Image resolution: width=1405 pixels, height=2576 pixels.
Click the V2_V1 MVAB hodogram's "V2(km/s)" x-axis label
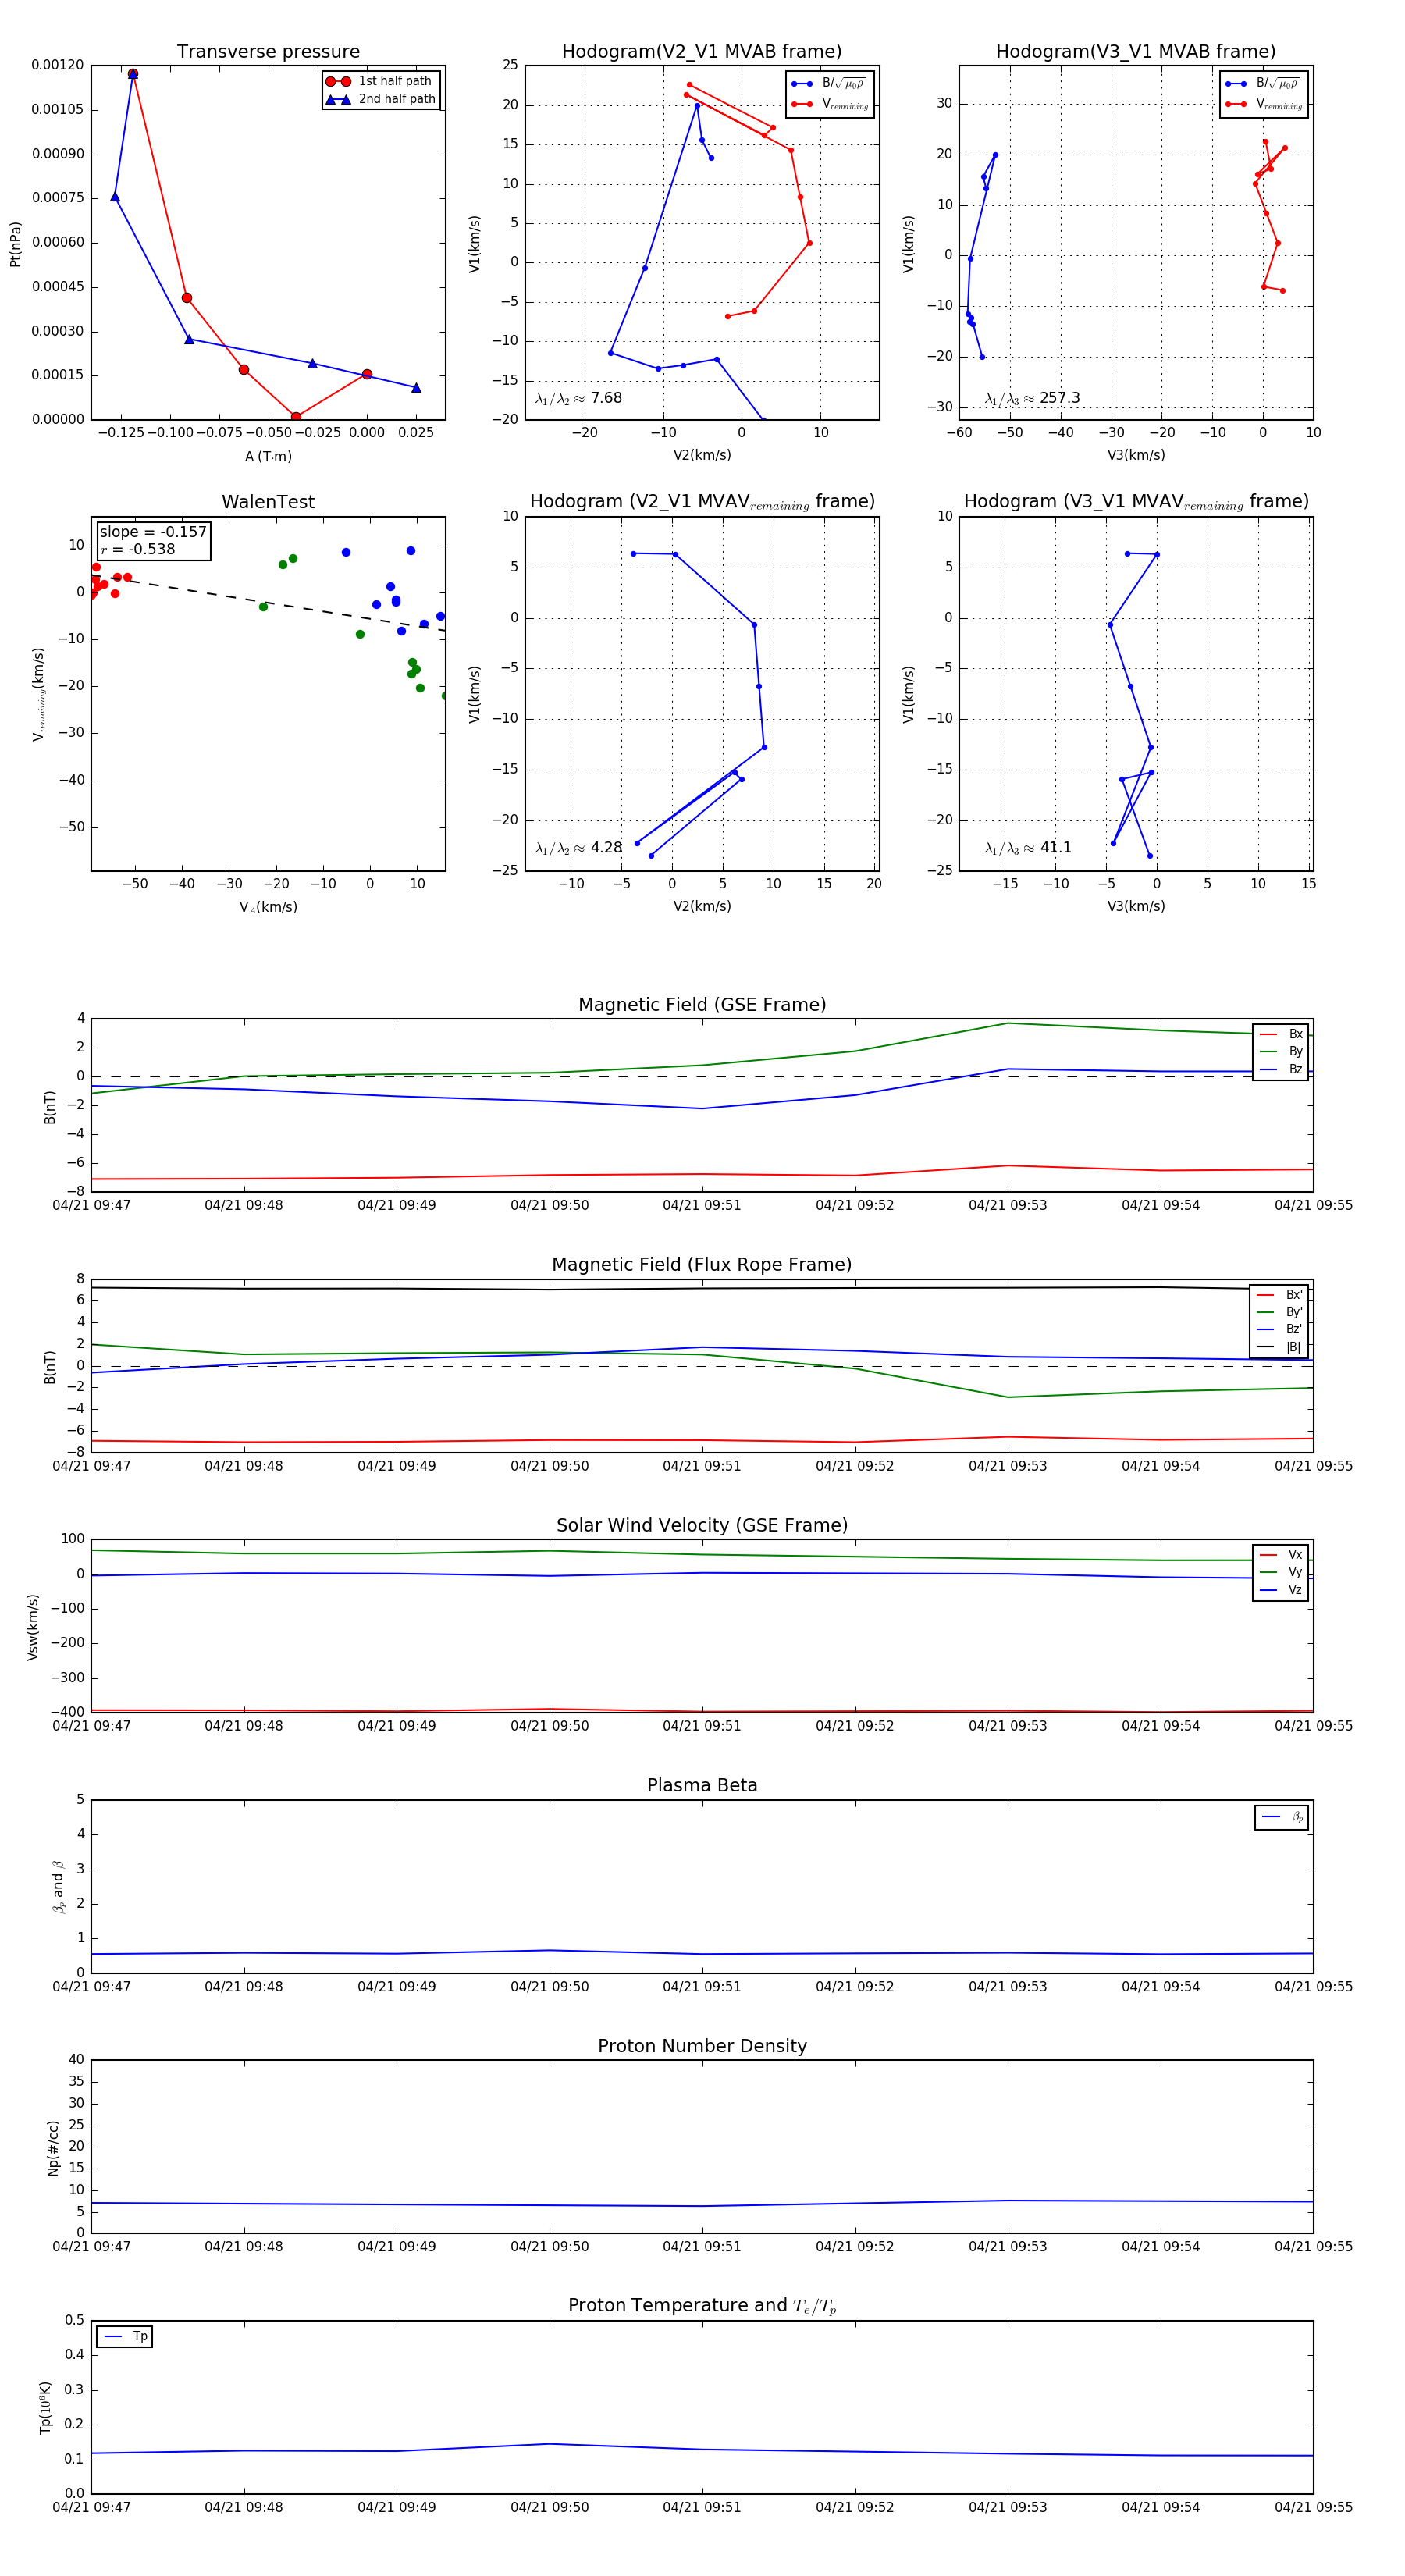click(x=702, y=455)
